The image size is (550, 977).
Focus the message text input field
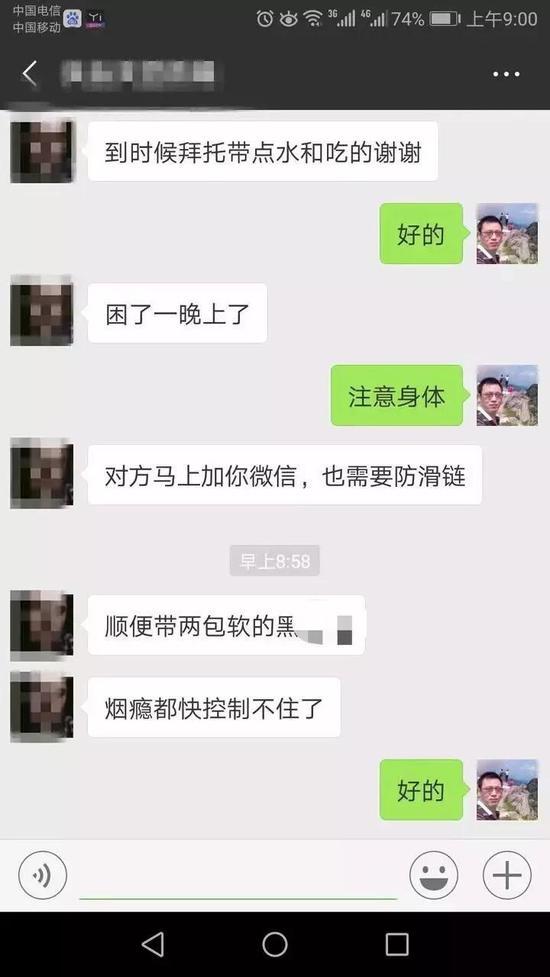click(x=238, y=877)
